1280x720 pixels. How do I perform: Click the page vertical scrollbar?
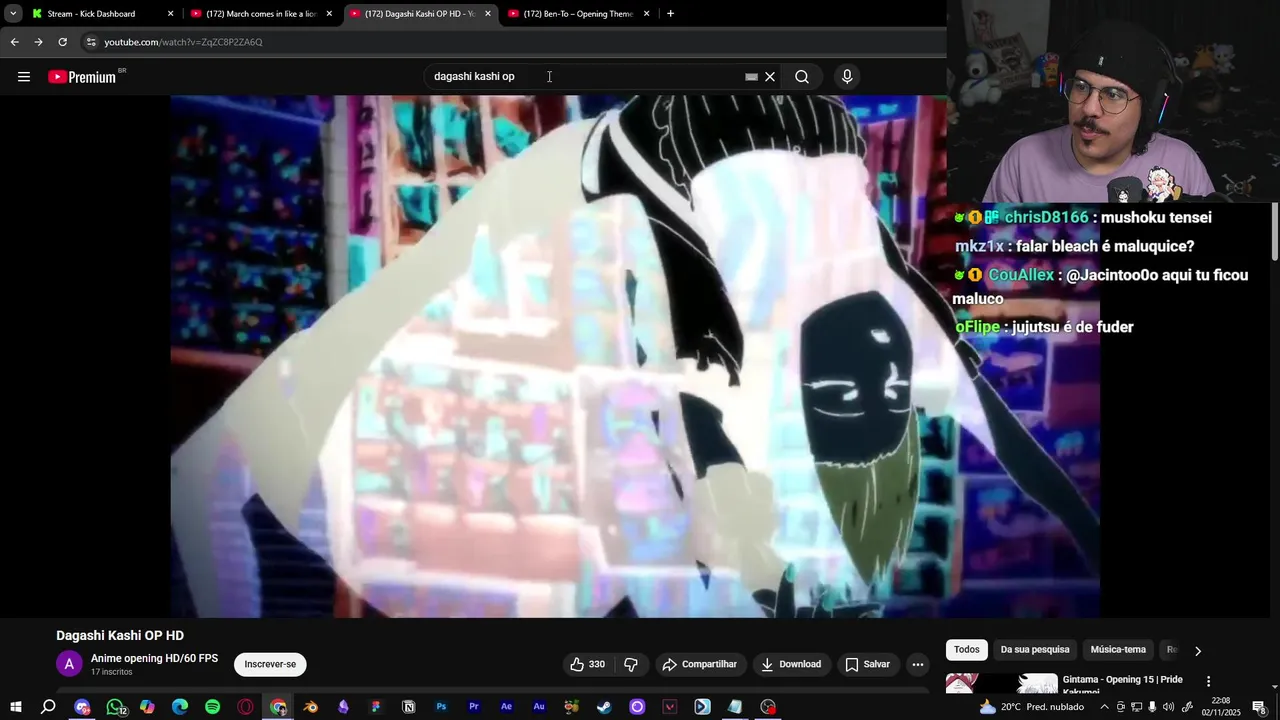pos(1275,232)
